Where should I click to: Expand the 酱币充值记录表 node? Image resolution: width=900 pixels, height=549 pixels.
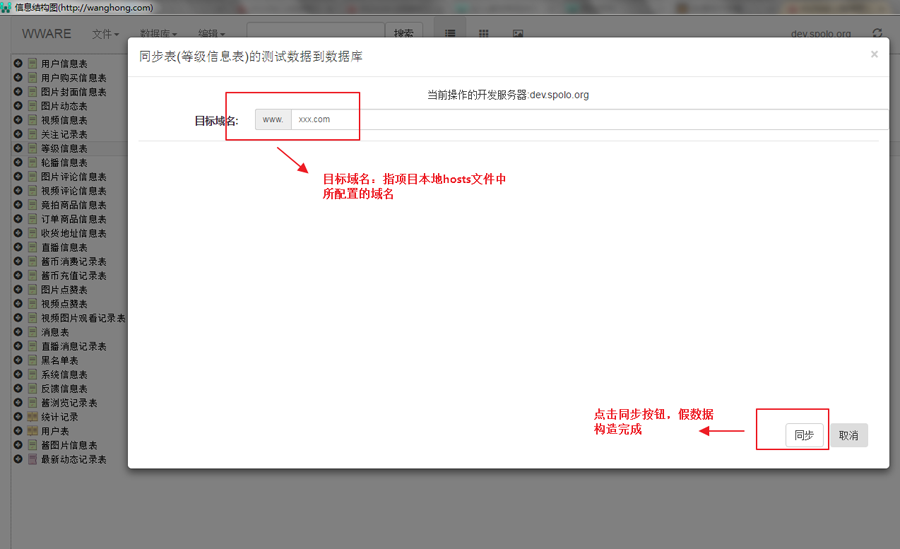[18, 275]
